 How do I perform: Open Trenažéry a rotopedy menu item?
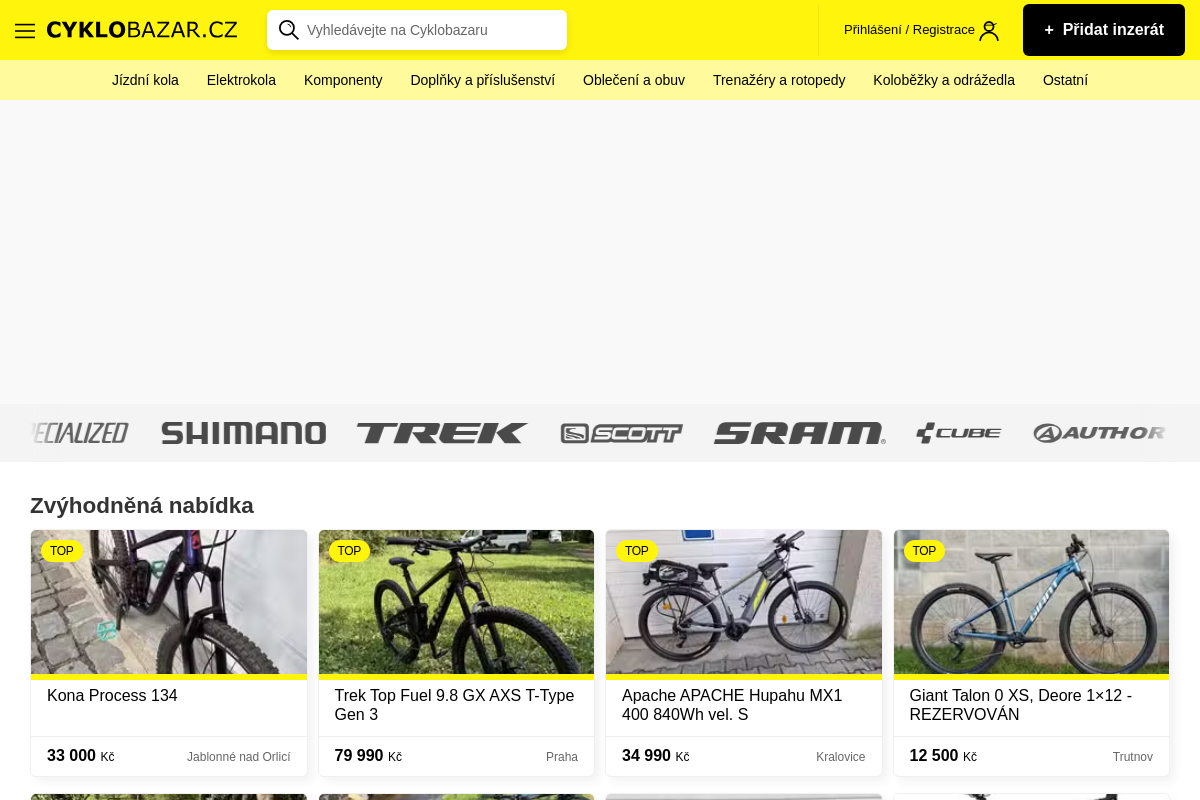[x=779, y=80]
